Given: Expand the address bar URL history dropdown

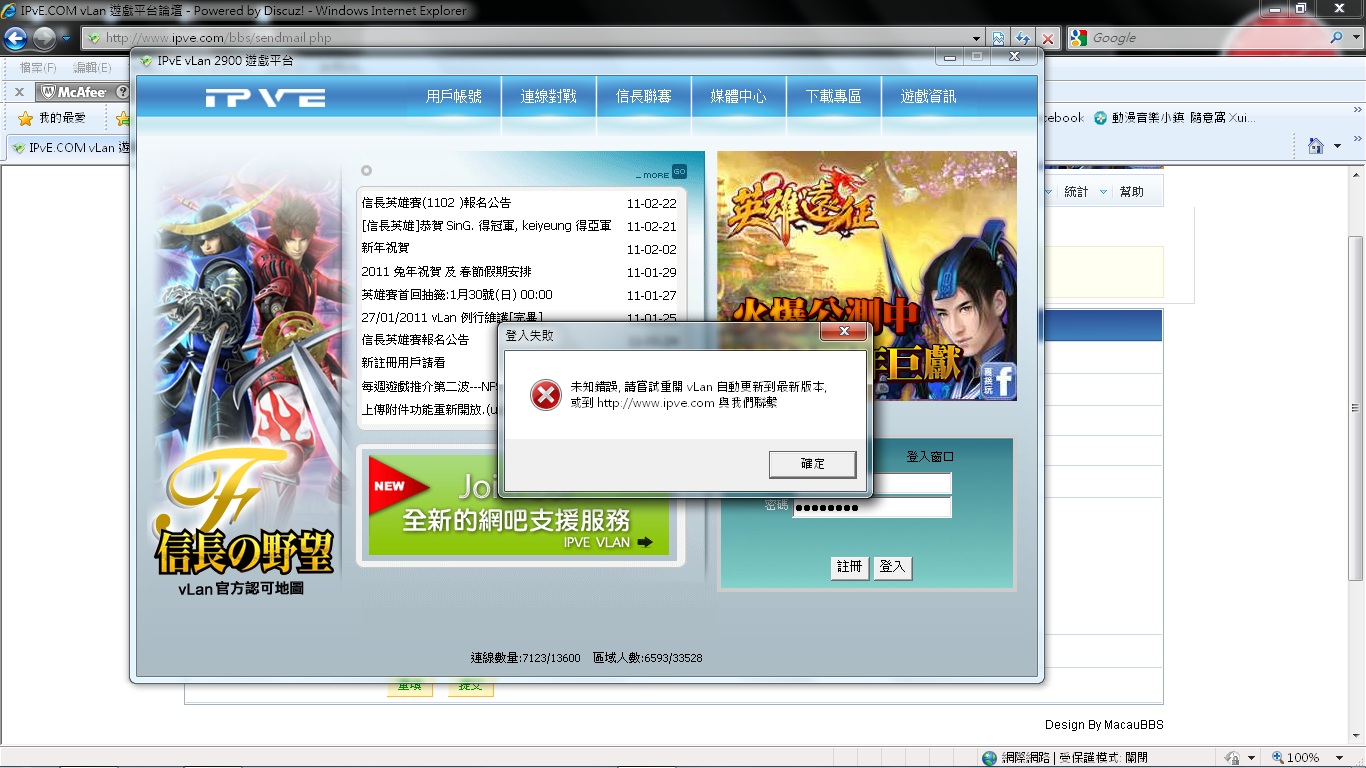Looking at the screenshot, I should click(x=976, y=38).
